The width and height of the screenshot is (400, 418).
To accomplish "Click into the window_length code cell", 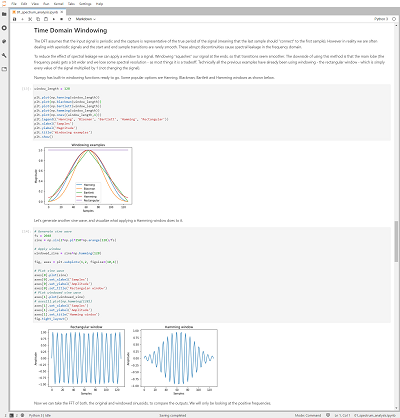I will (x=212, y=112).
